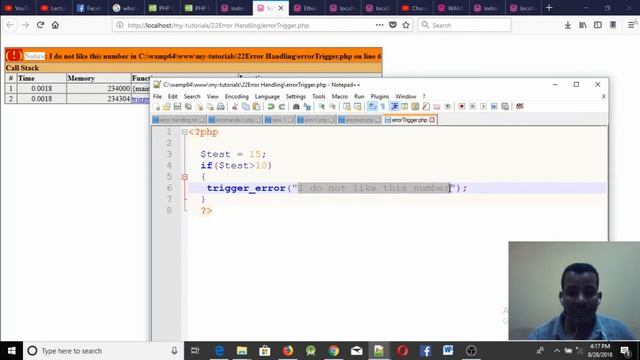
Task: Open Firefox hamburger menu
Action: coord(631,25)
